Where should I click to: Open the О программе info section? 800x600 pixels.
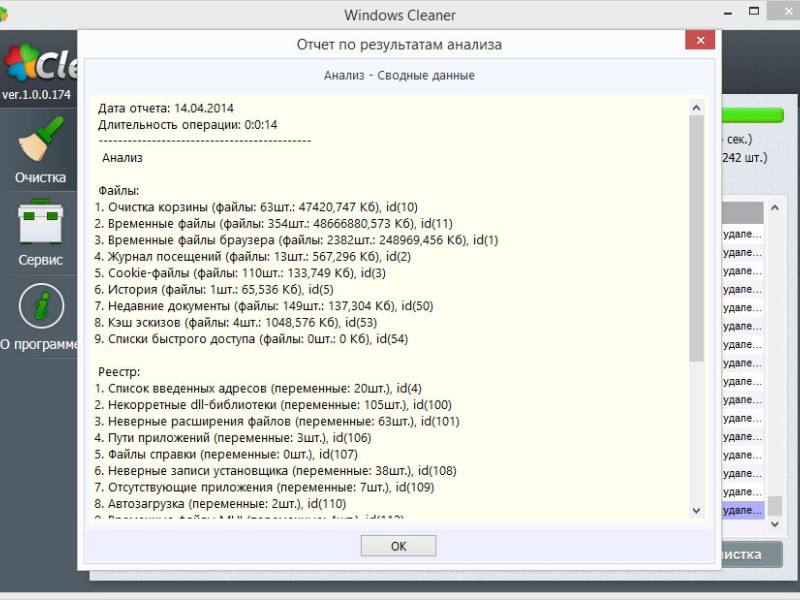tap(40, 317)
